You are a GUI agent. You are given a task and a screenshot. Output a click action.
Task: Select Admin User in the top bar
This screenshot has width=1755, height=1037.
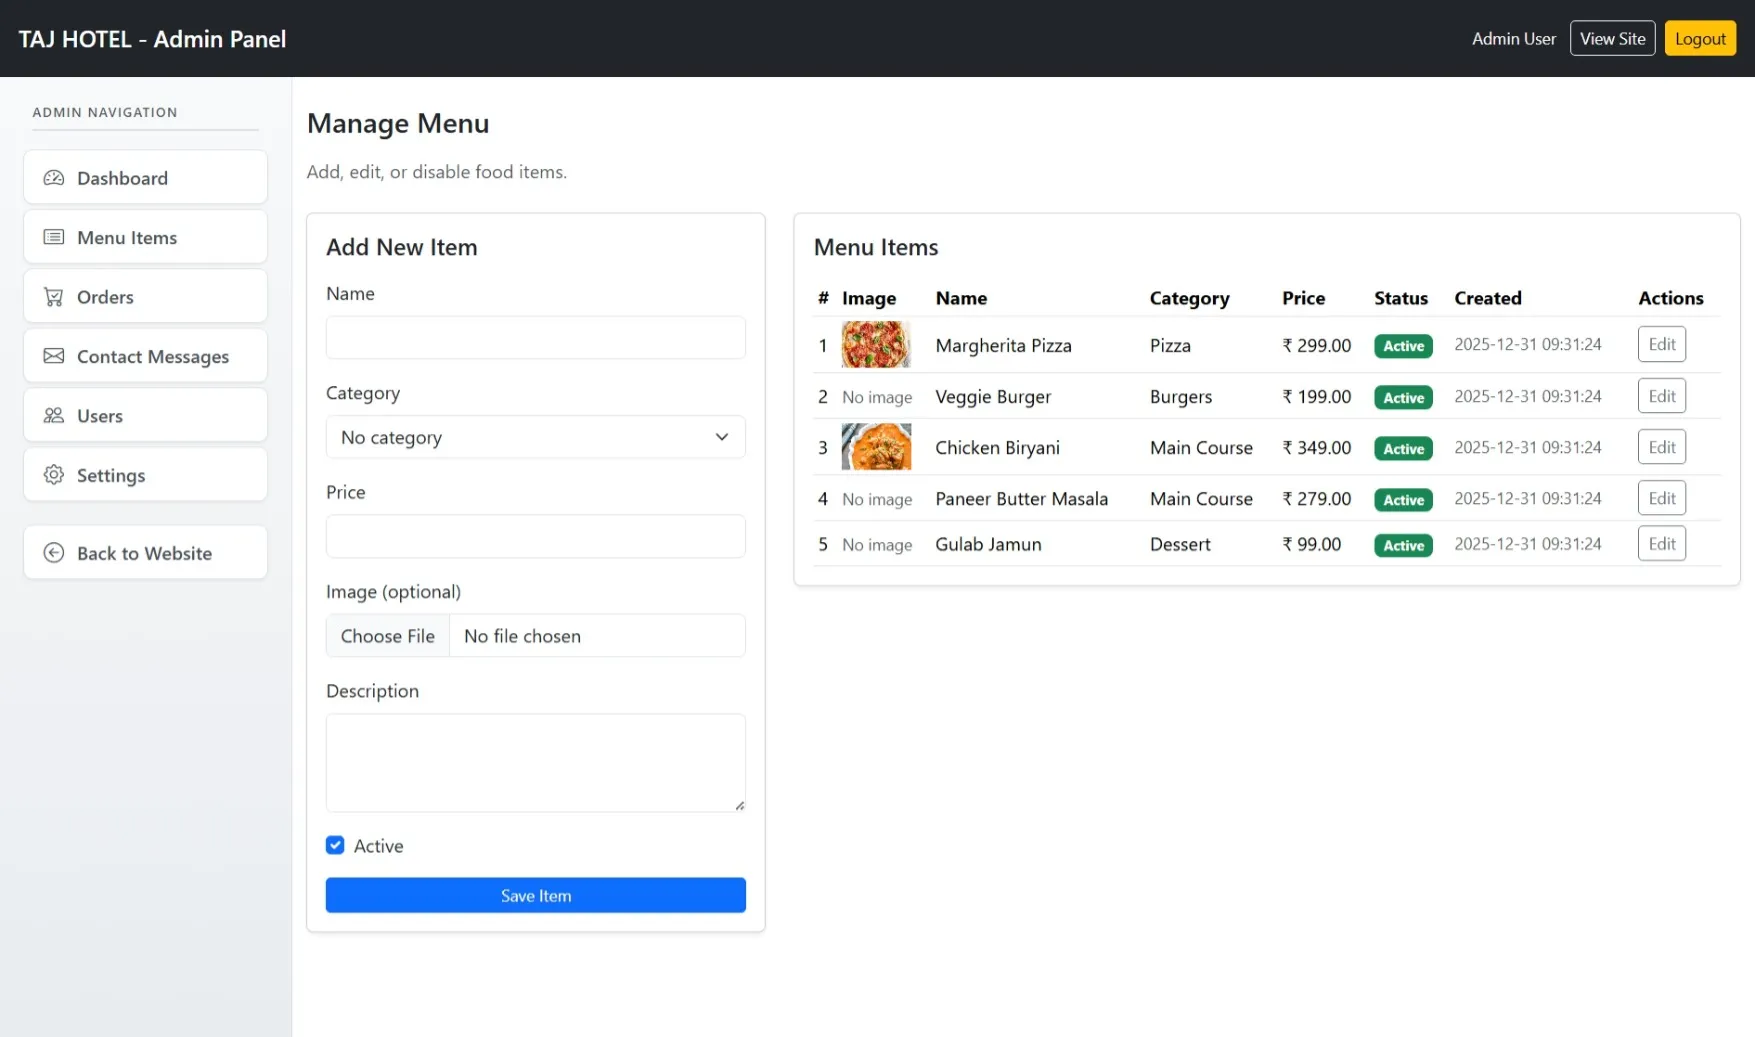(1513, 38)
